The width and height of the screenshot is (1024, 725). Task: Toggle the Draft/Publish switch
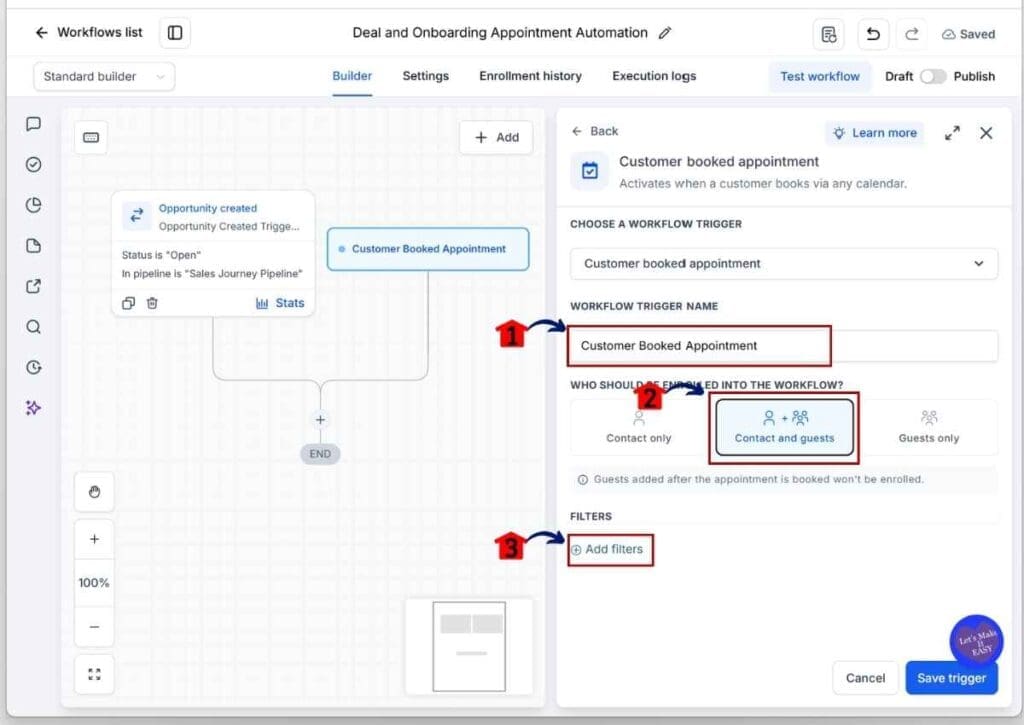pyautogui.click(x=933, y=76)
